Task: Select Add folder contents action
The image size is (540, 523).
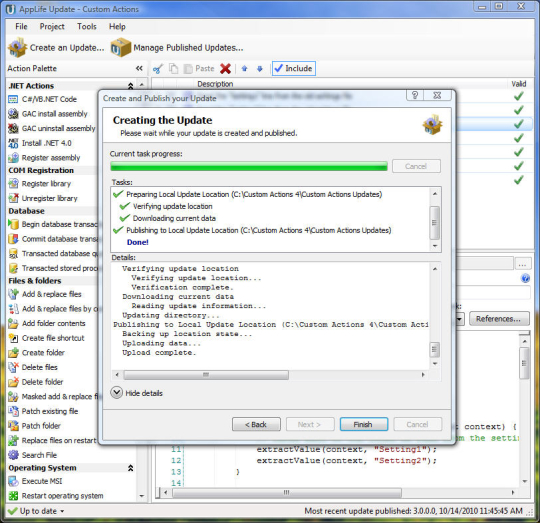Action: tap(47, 324)
